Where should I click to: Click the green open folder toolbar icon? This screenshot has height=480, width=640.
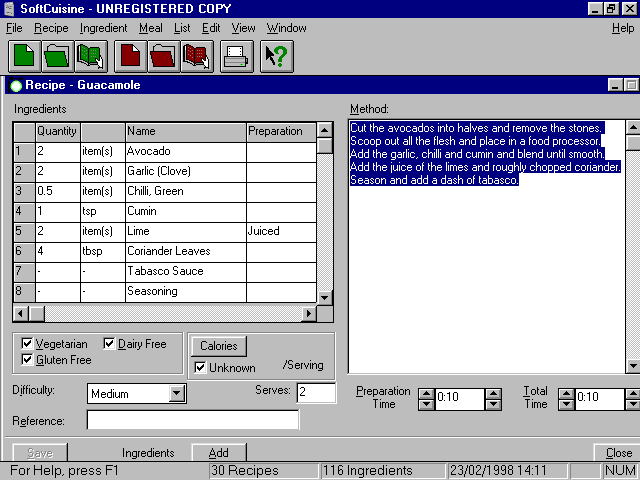click(57, 55)
